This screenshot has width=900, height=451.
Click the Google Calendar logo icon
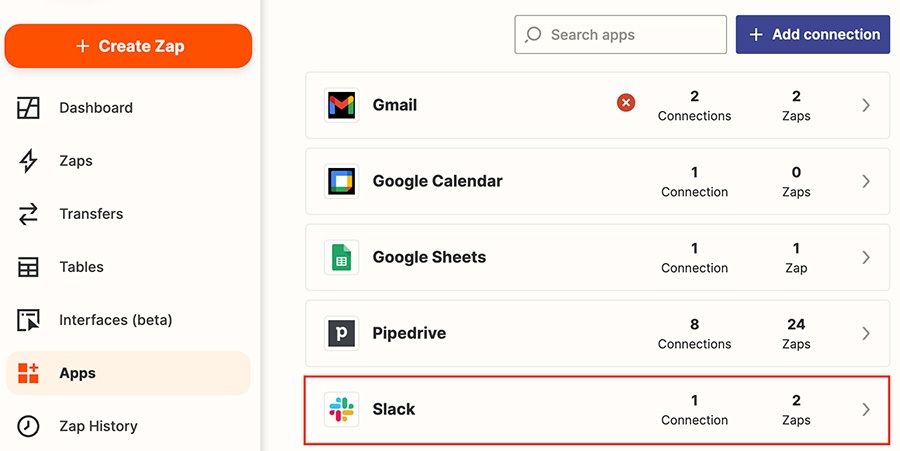pyautogui.click(x=342, y=181)
